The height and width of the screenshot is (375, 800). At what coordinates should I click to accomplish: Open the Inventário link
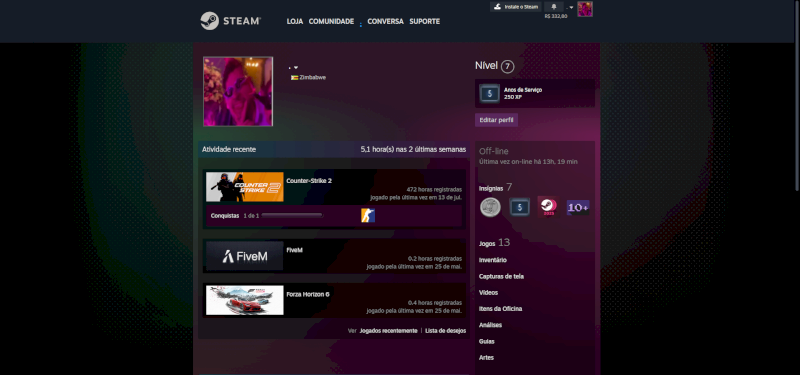coord(493,260)
